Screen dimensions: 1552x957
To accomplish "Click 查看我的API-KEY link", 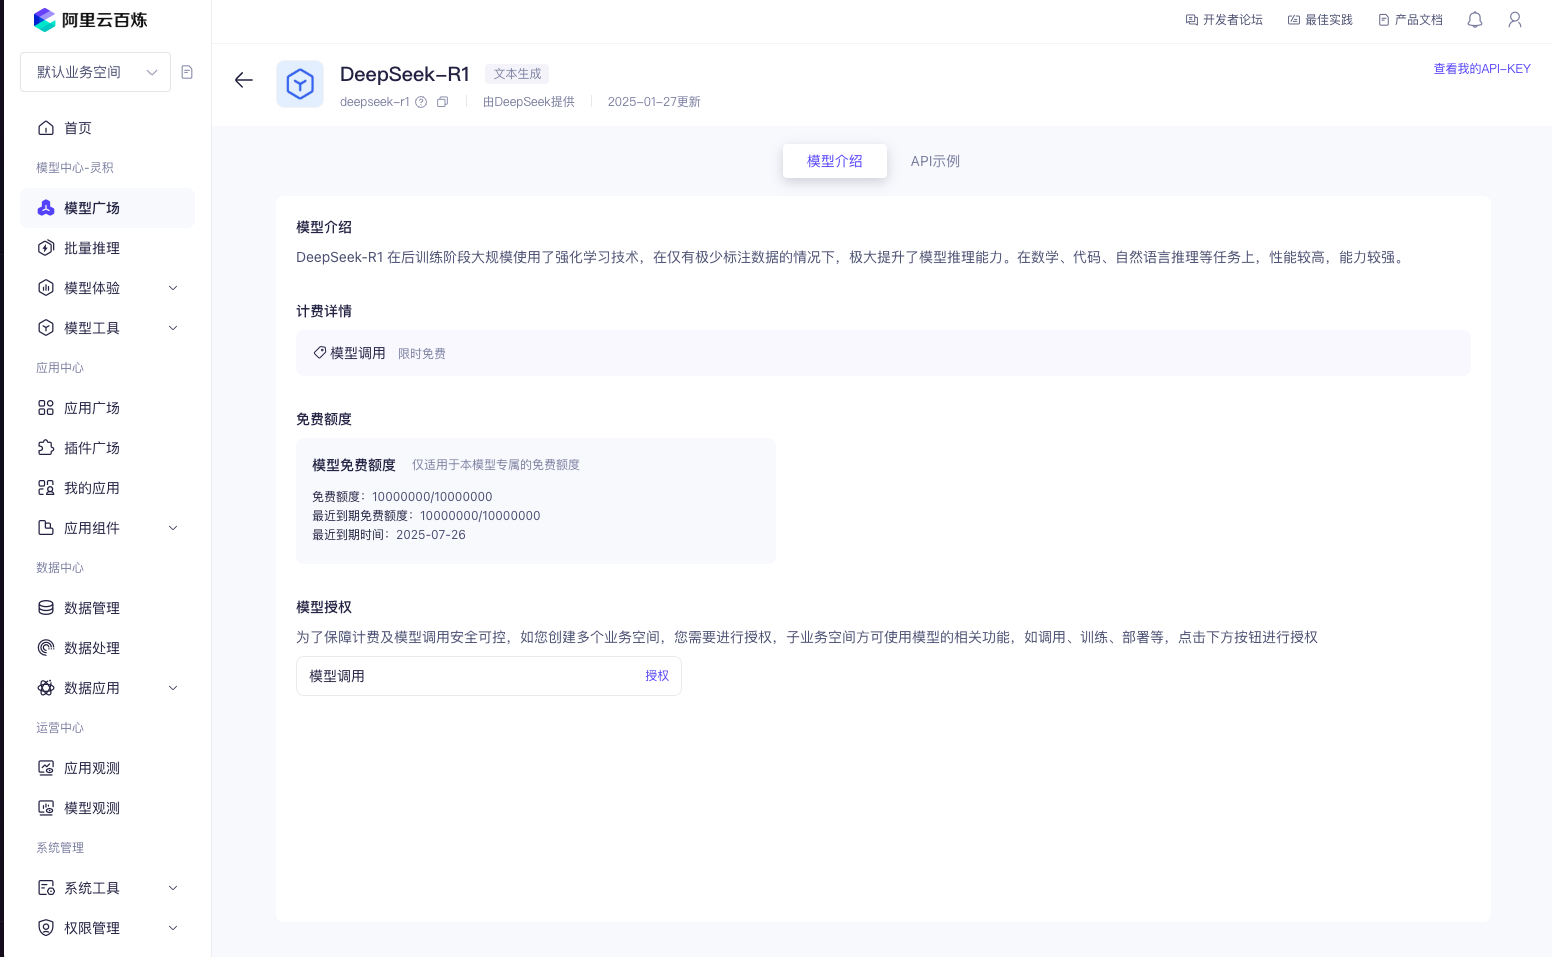I will pyautogui.click(x=1482, y=69).
